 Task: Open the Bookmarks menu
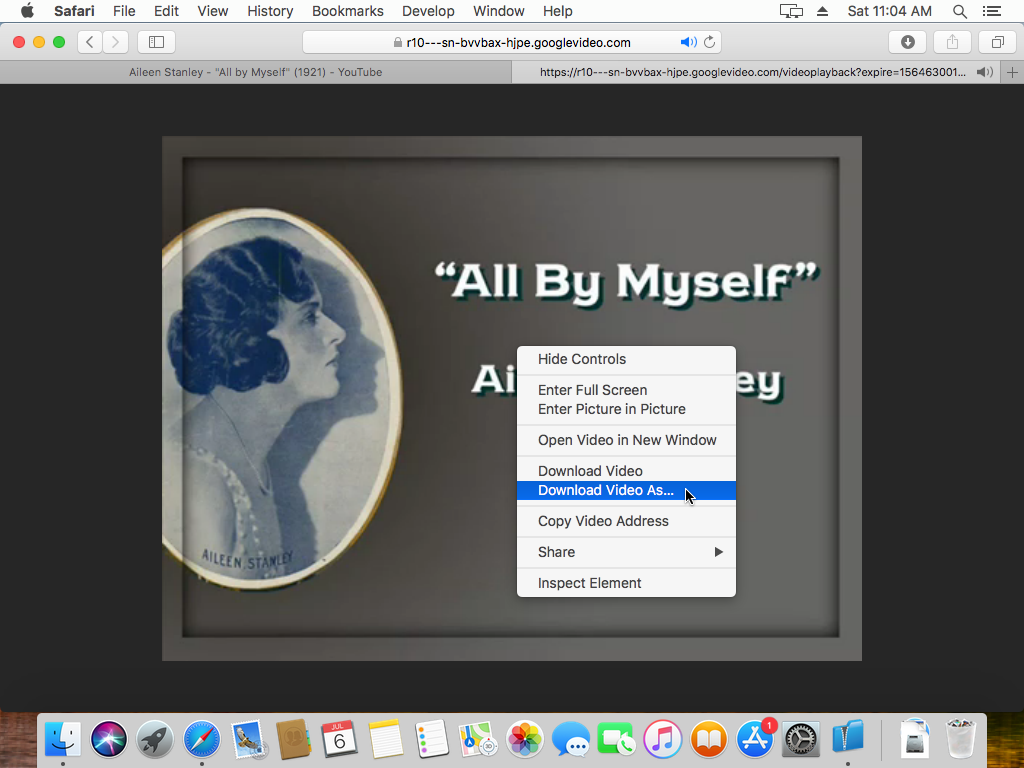click(345, 11)
